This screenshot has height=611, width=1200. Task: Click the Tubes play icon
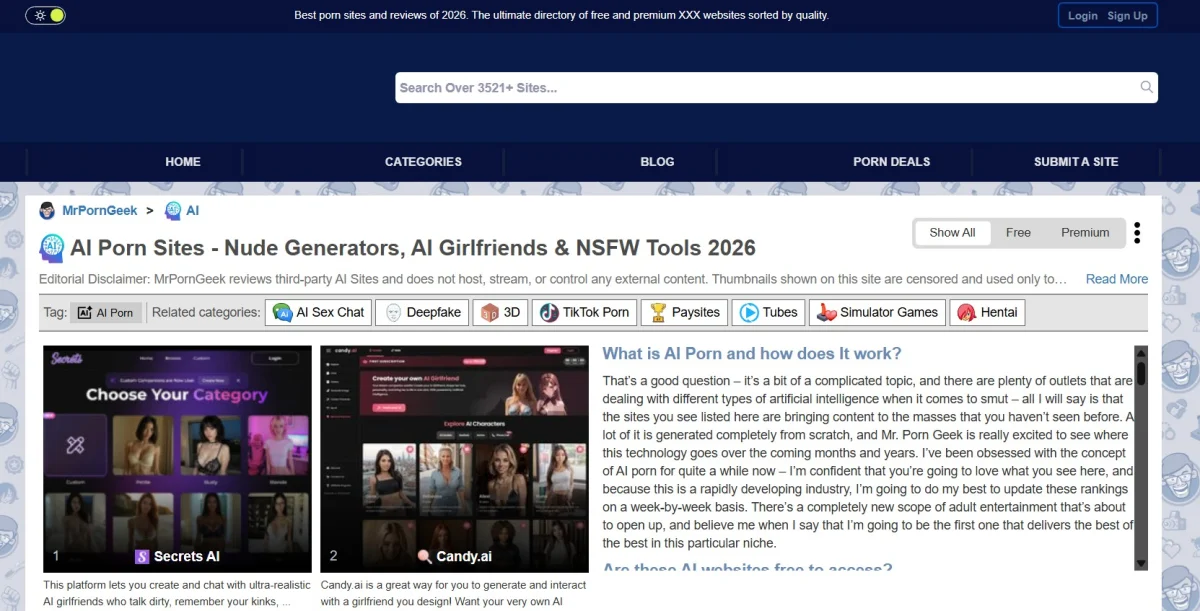click(x=749, y=312)
